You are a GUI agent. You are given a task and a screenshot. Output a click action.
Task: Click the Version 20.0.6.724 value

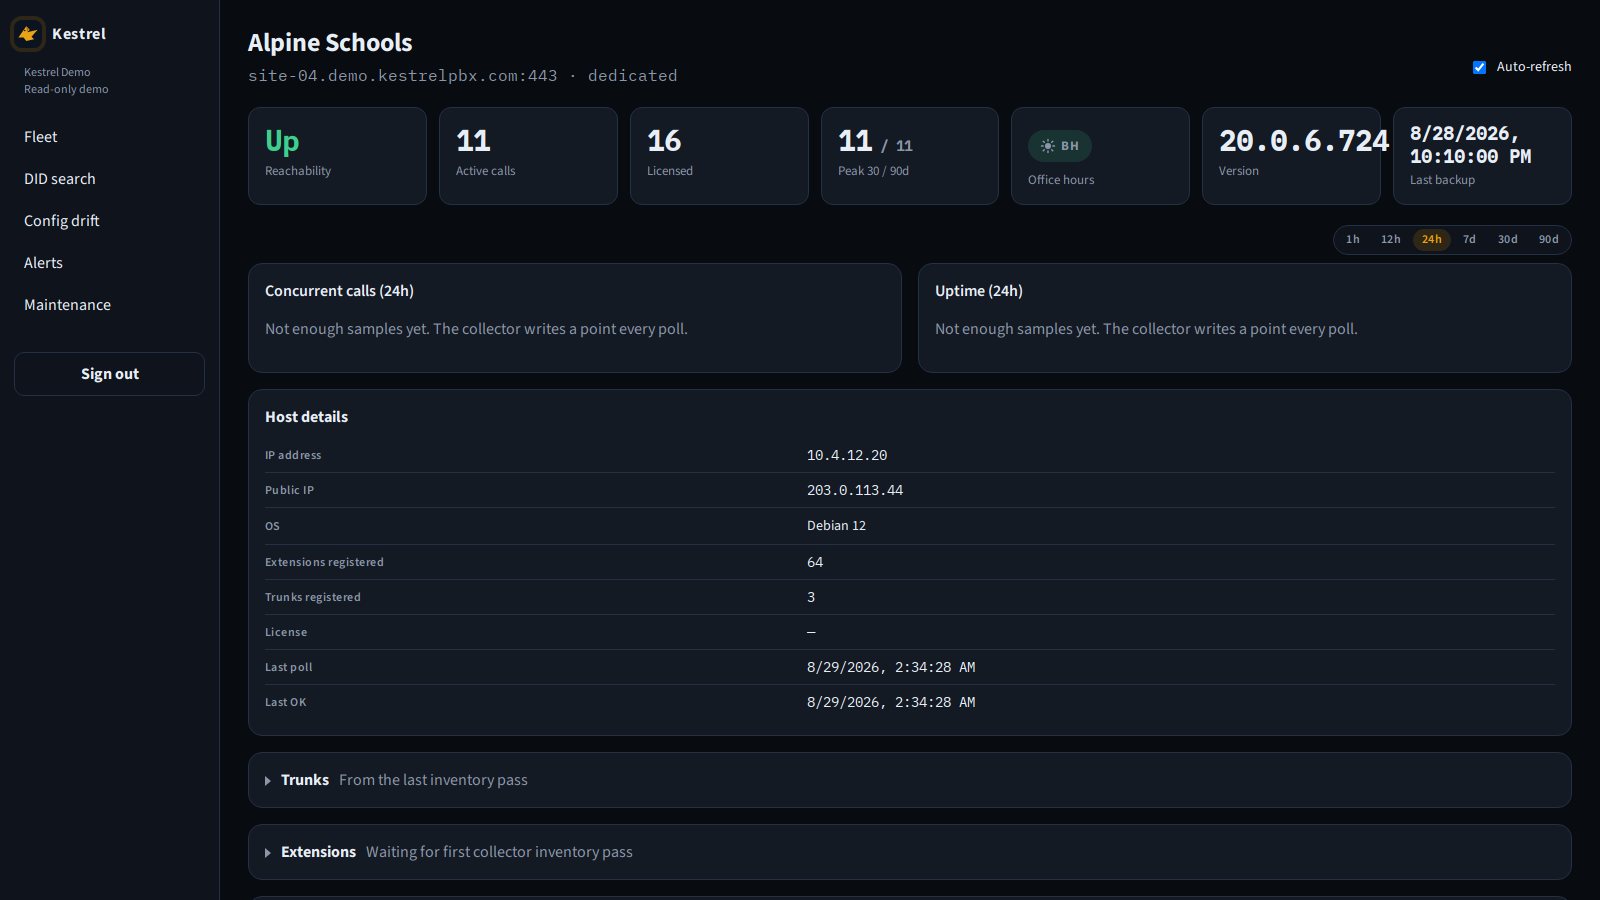[x=1303, y=142]
